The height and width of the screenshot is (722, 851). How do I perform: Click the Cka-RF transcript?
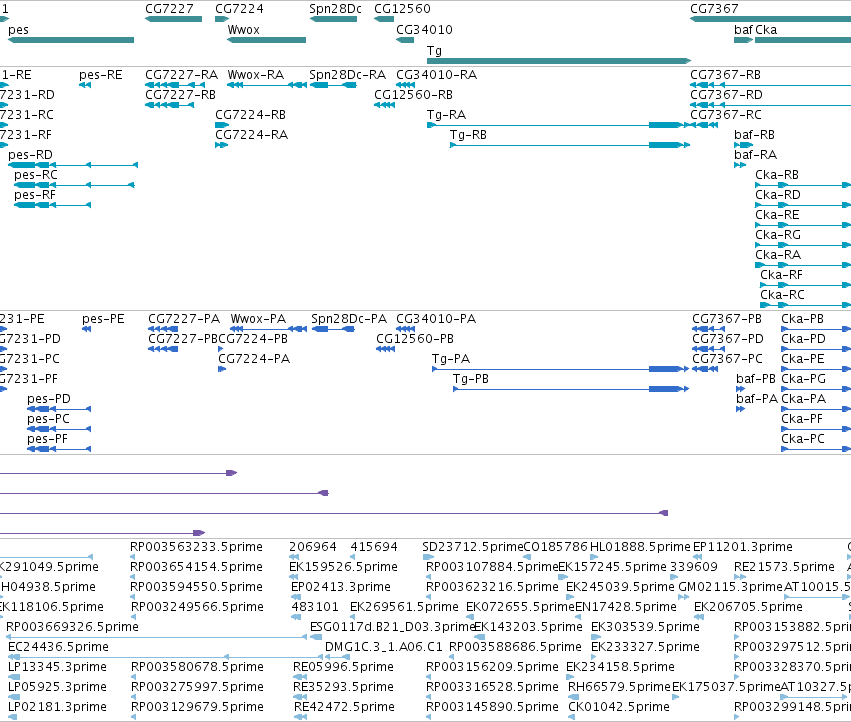pyautogui.click(x=805, y=285)
